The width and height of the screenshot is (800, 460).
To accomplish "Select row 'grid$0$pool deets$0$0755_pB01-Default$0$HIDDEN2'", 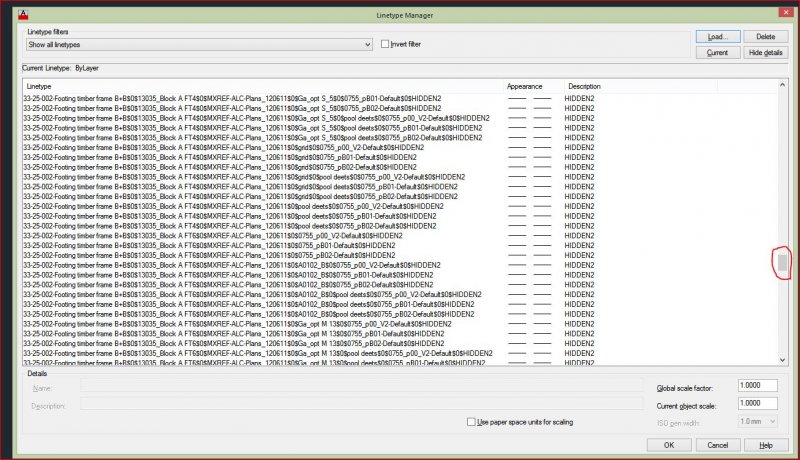I will click(401, 187).
